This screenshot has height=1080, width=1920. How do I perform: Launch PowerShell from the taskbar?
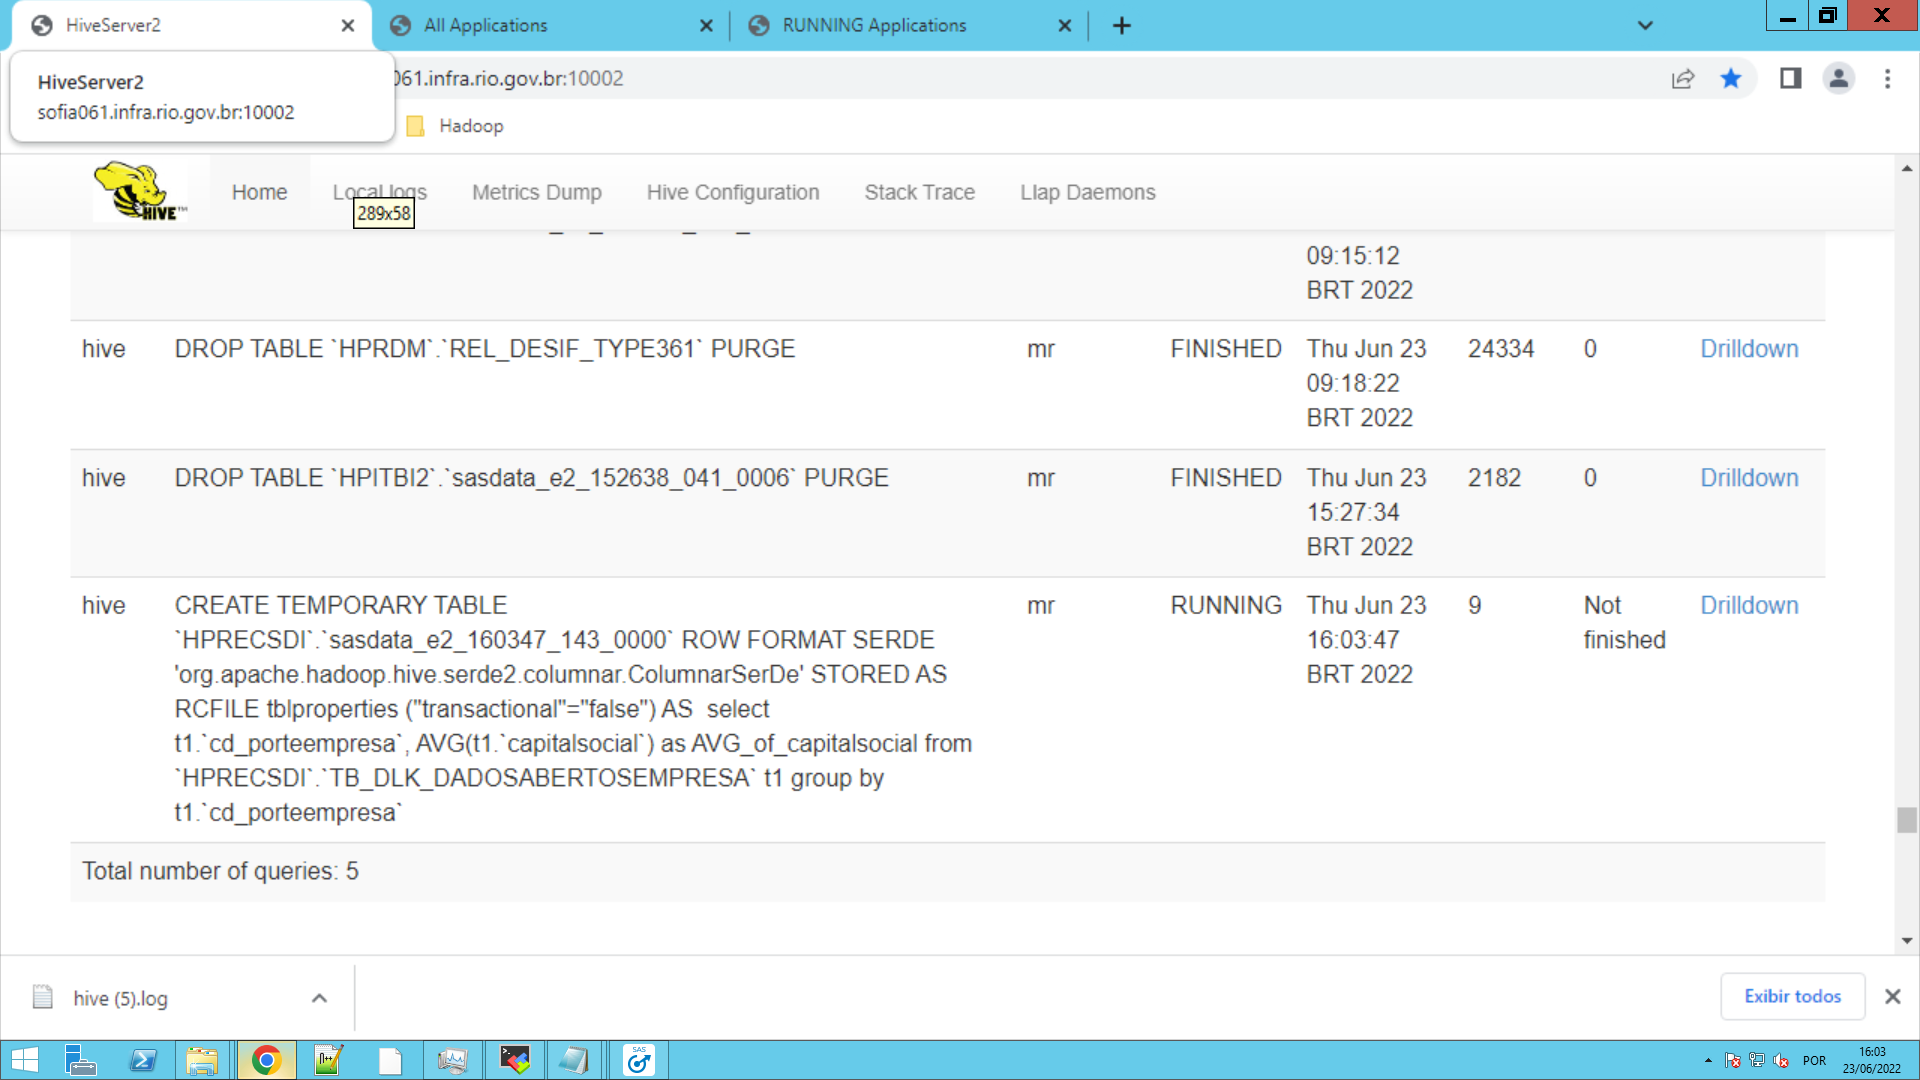click(x=142, y=1060)
